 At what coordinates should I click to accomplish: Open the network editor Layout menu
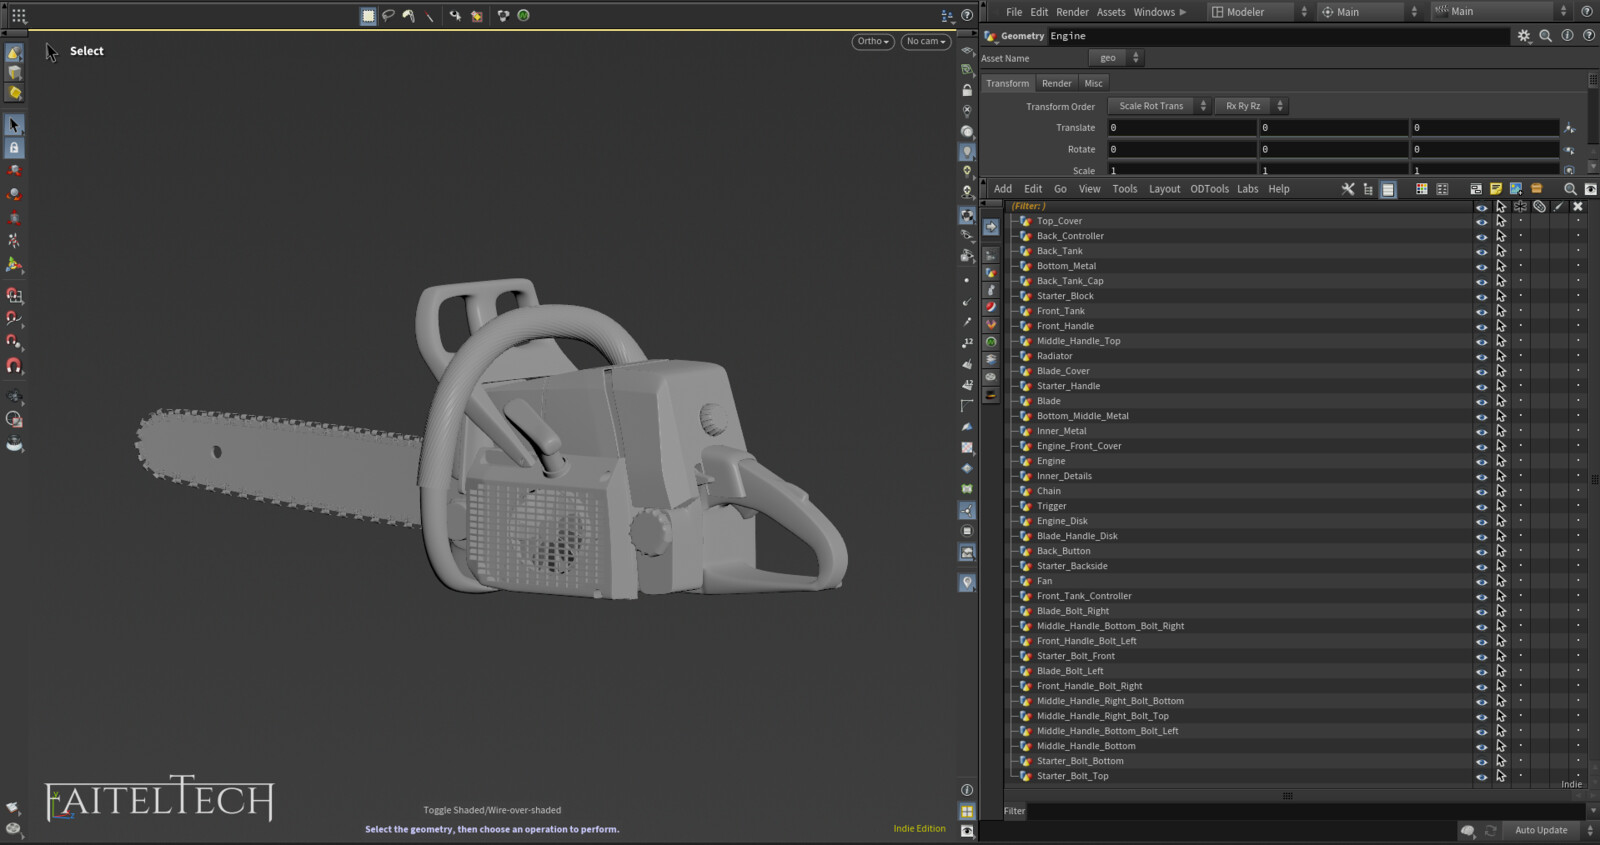(x=1164, y=188)
